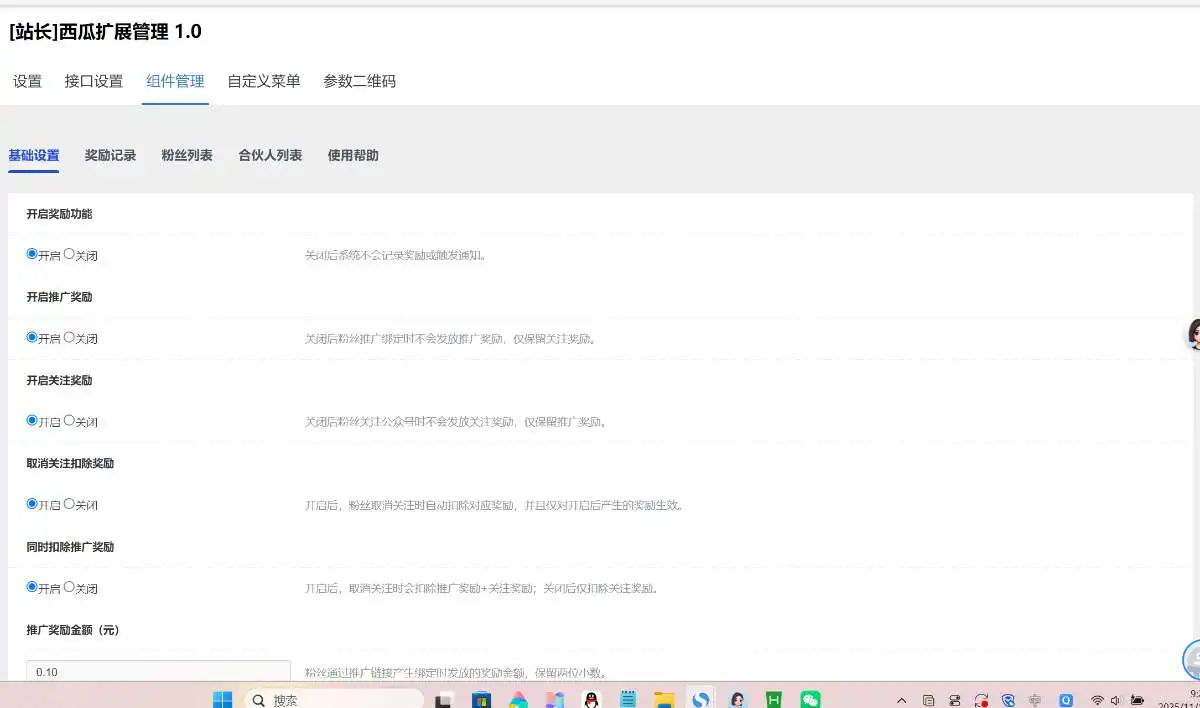Open the Sogou browser taskbar icon
The image size is (1200, 708).
(700, 699)
